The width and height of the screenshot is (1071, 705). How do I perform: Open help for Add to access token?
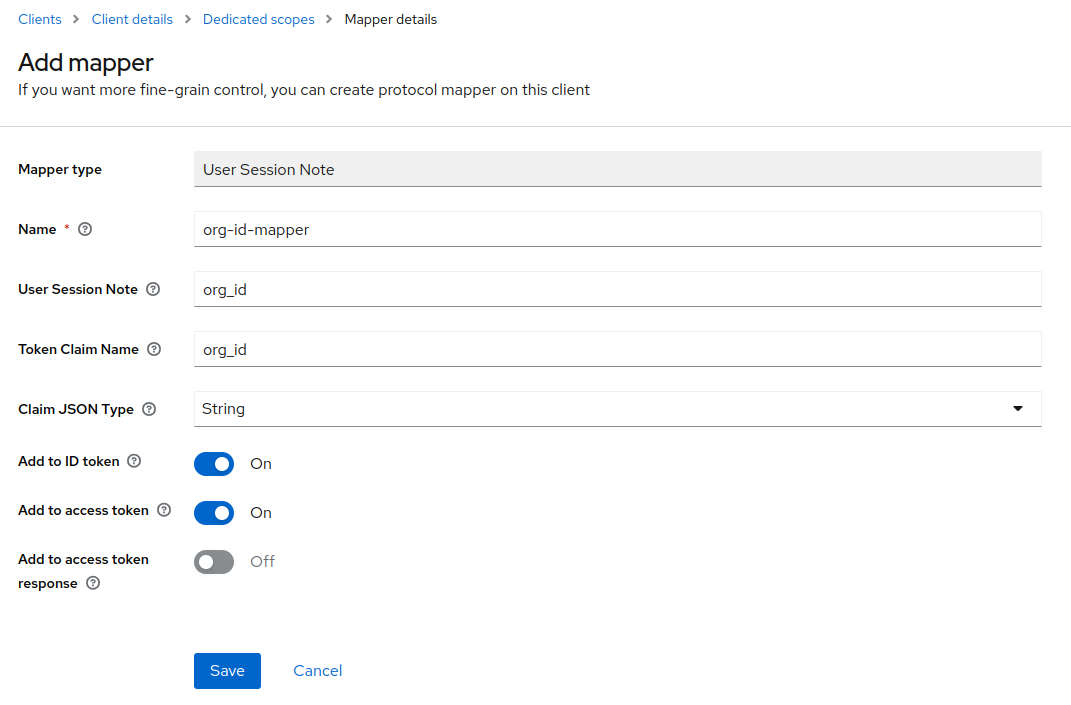tap(164, 510)
